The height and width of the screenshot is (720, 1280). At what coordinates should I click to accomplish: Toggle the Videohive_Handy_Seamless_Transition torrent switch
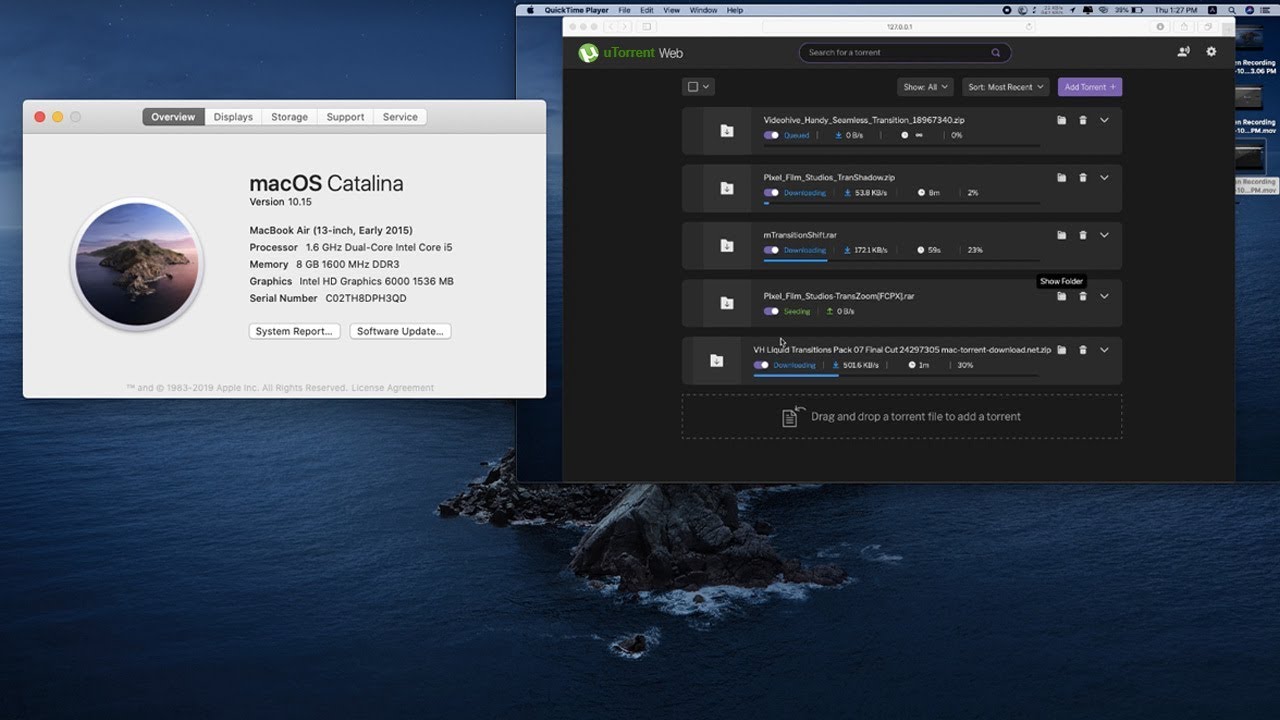(x=771, y=135)
